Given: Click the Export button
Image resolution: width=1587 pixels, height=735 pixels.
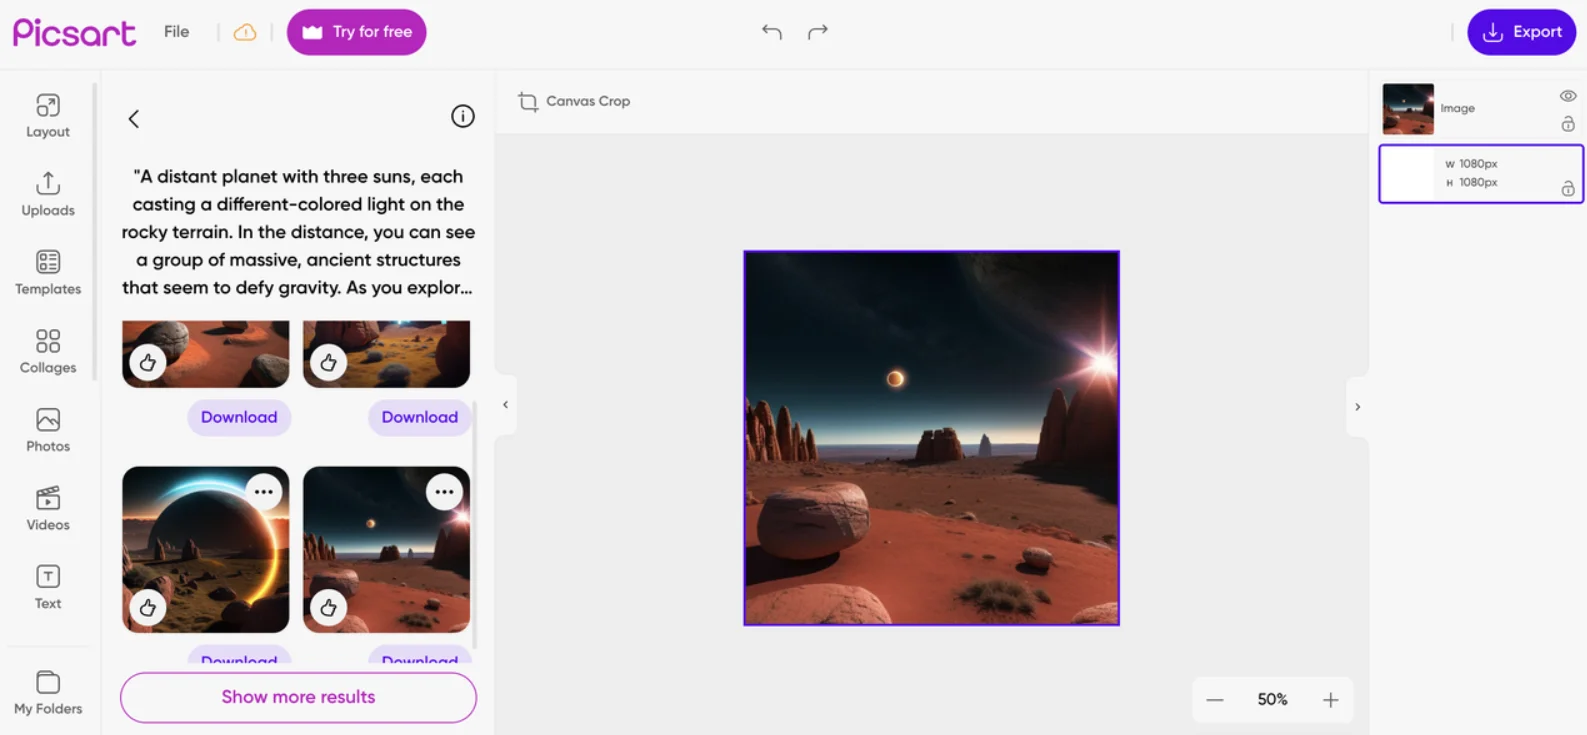Looking at the screenshot, I should 1521,32.
